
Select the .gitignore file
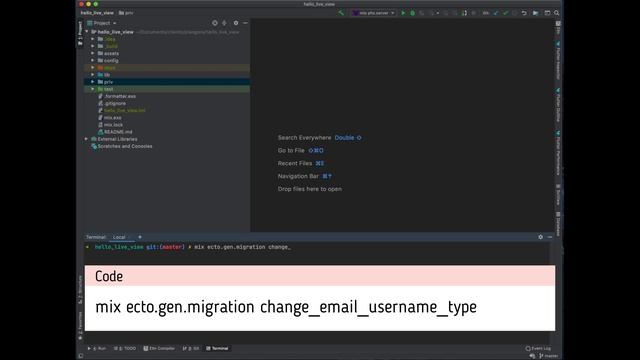tap(112, 103)
